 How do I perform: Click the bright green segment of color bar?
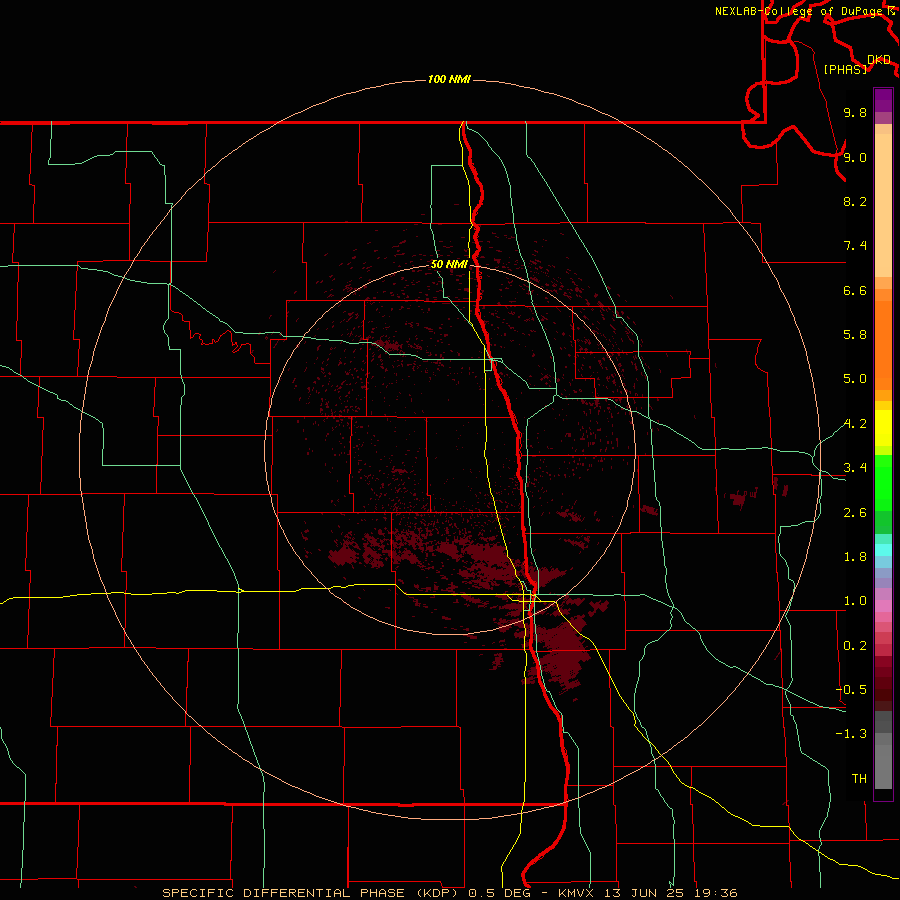point(883,482)
